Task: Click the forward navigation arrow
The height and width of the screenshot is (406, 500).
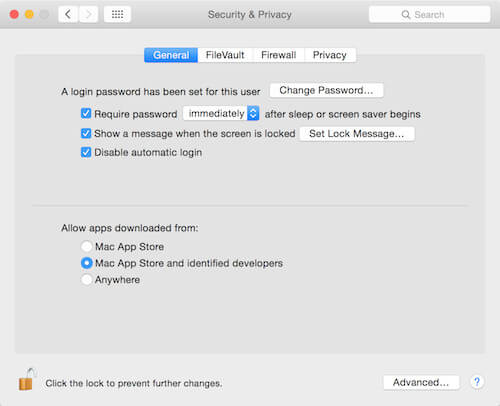Action: (x=88, y=14)
